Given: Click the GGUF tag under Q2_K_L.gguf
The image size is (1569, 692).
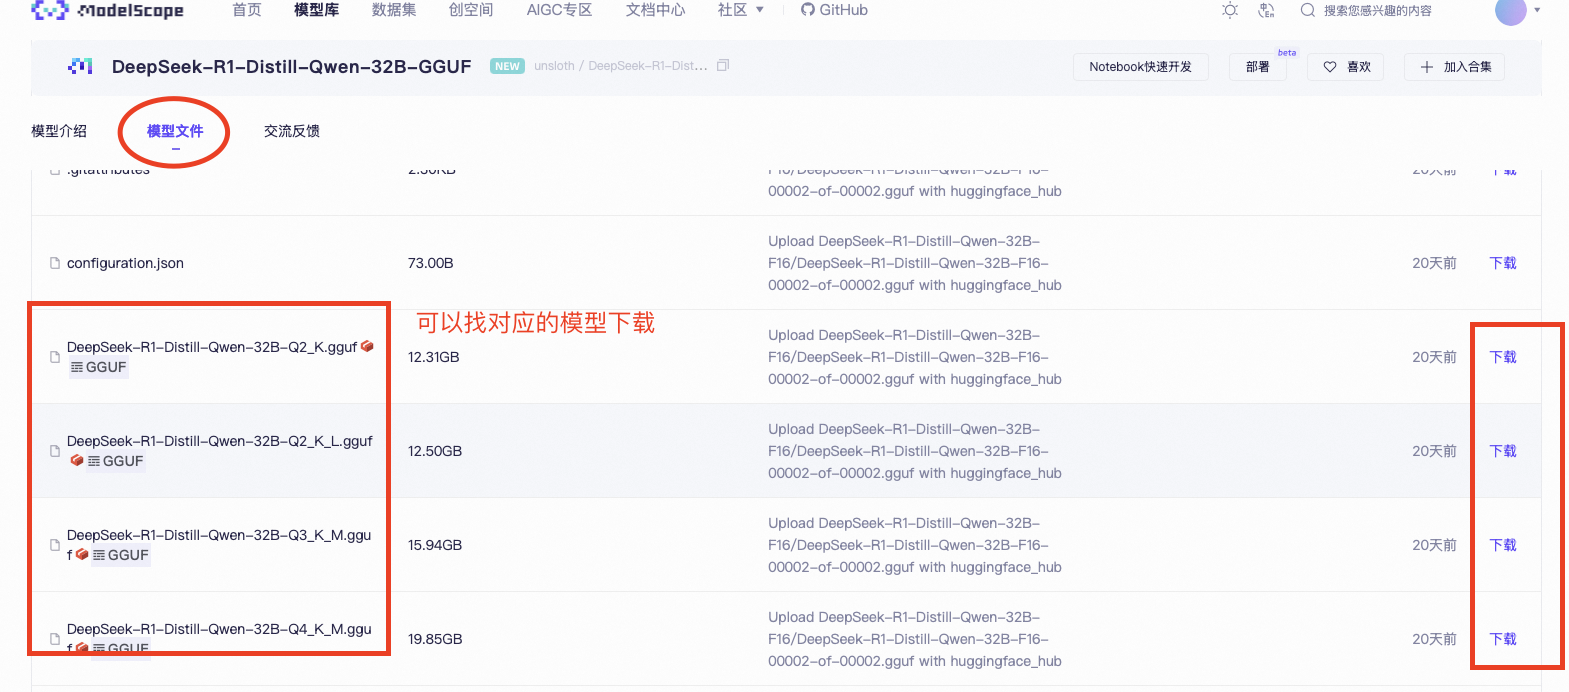Looking at the screenshot, I should [116, 461].
